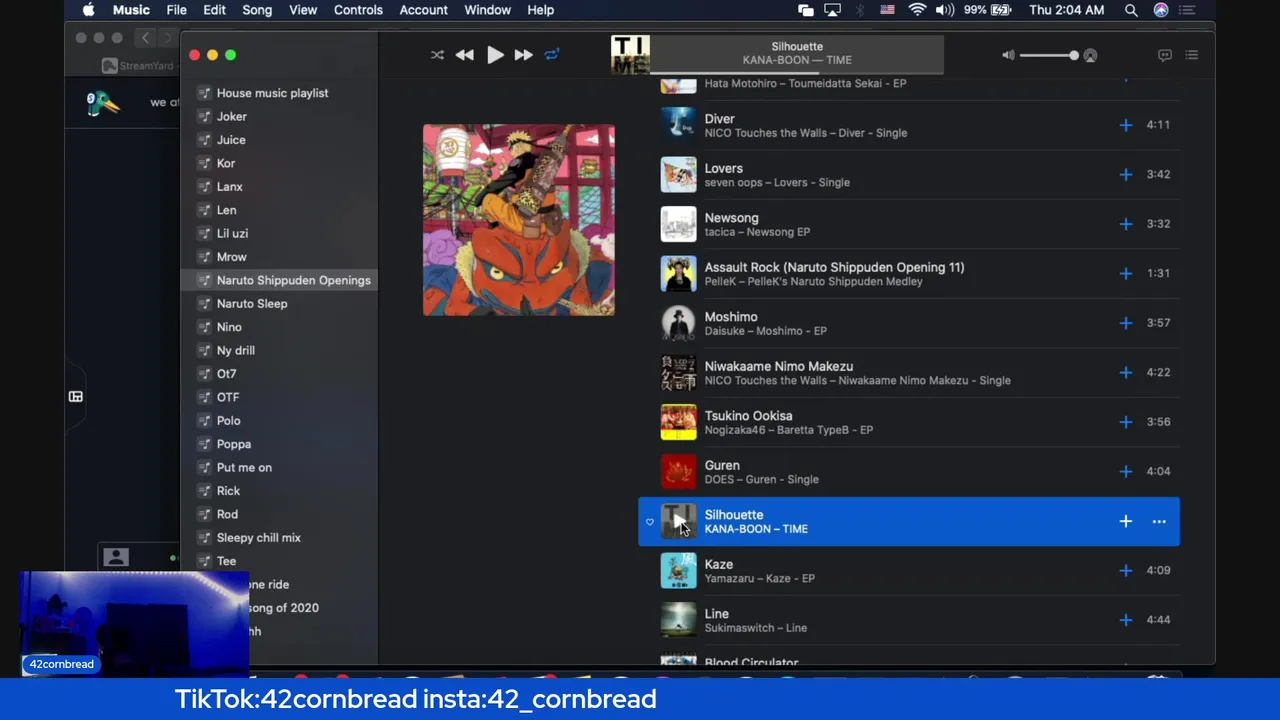Show lyrics panel
Image resolution: width=1280 pixels, height=720 pixels.
coord(1164,55)
